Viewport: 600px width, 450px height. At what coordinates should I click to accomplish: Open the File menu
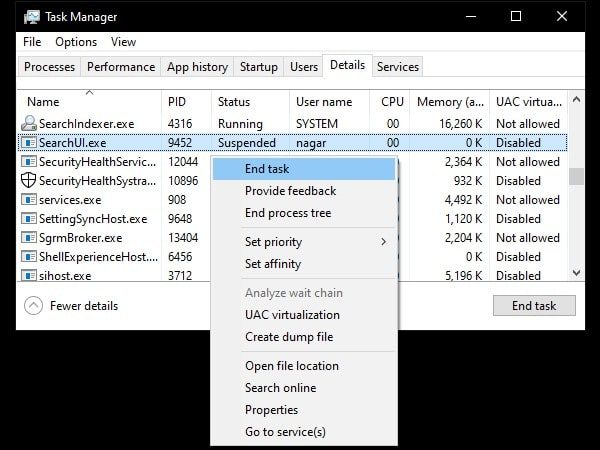(x=32, y=42)
